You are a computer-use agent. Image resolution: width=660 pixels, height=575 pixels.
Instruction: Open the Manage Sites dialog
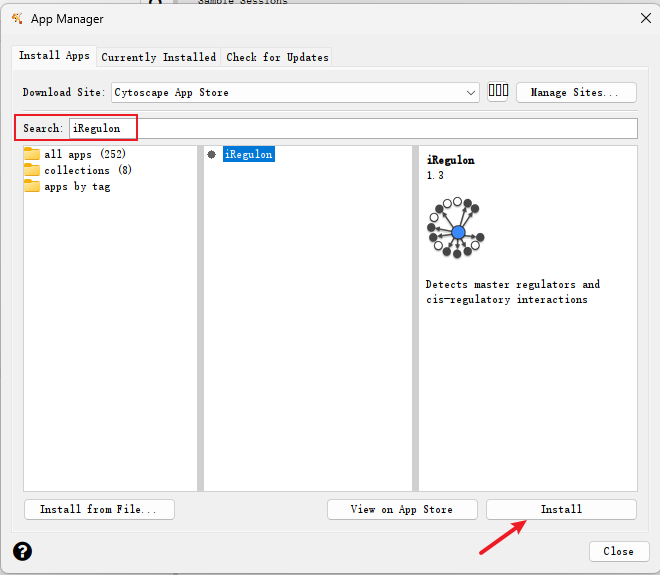pos(576,92)
